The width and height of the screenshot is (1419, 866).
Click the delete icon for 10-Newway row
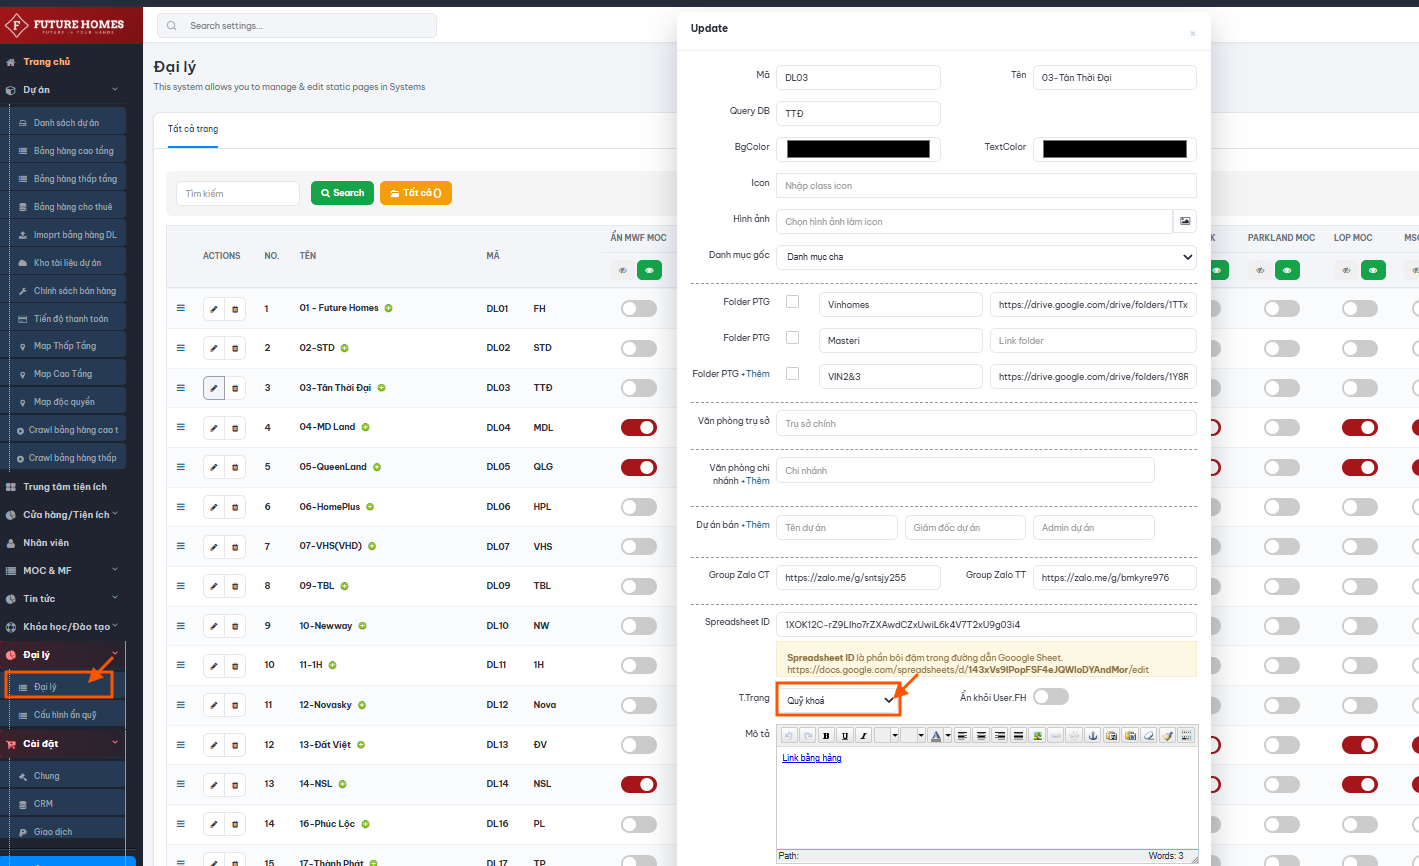point(235,626)
